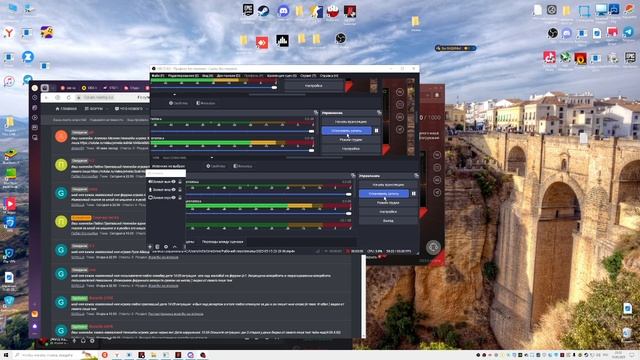Adjust the volume slider beneath the OBS menu bar
The width and height of the screenshot is (640, 360).
coord(214,87)
